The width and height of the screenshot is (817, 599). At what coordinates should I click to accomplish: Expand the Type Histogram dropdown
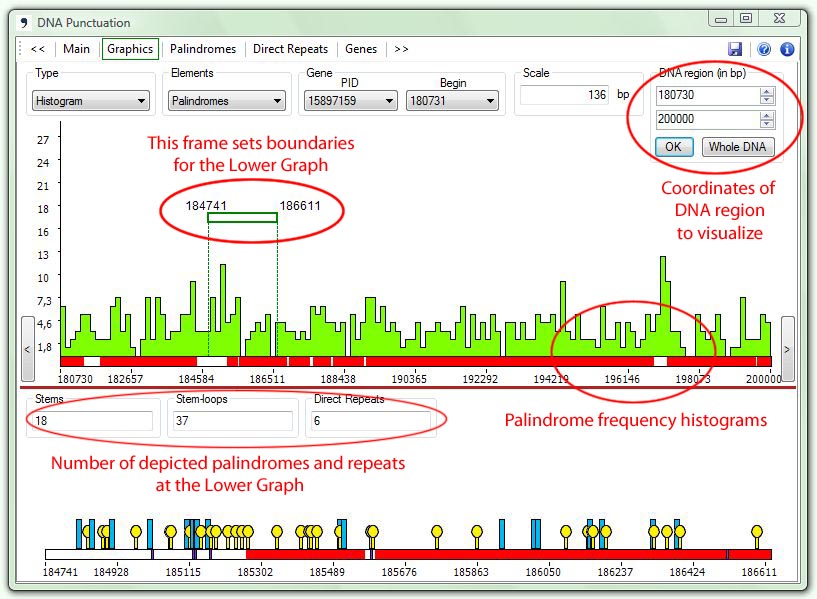[91, 101]
